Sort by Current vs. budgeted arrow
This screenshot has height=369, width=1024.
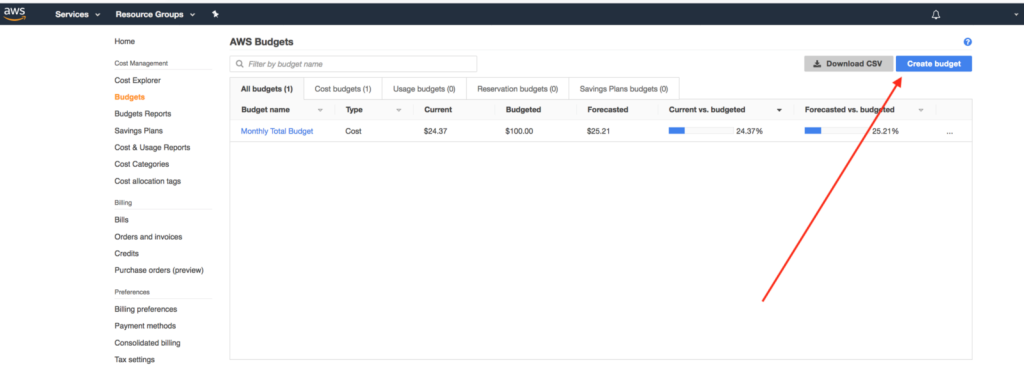779,110
